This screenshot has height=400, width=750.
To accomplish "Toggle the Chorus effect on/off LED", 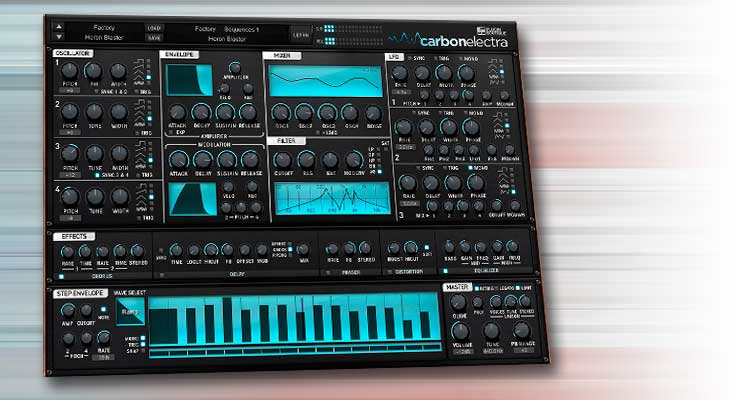I will click(61, 277).
